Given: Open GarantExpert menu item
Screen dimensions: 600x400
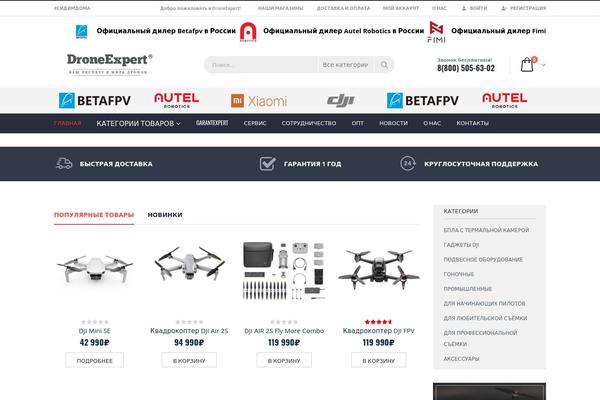Looking at the screenshot, I should coord(212,123).
